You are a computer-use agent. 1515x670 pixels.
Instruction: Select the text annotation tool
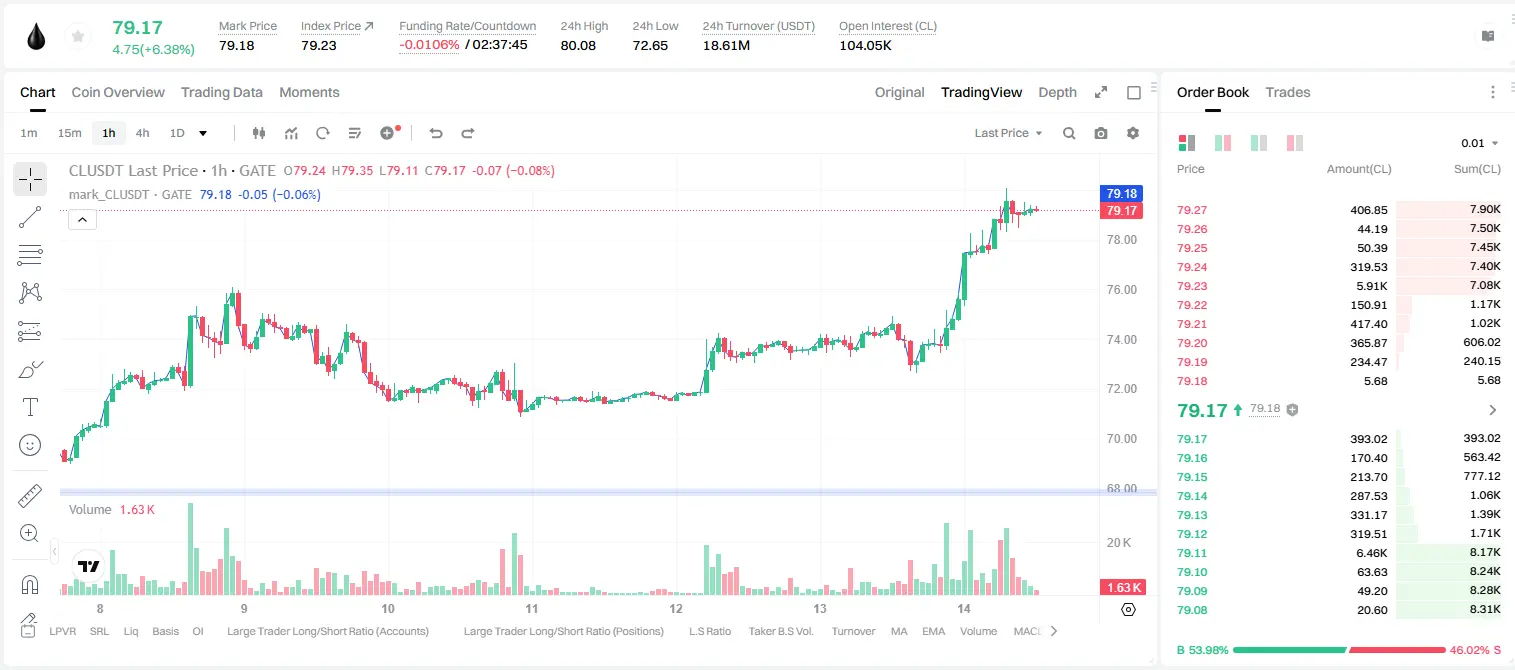pyautogui.click(x=30, y=407)
